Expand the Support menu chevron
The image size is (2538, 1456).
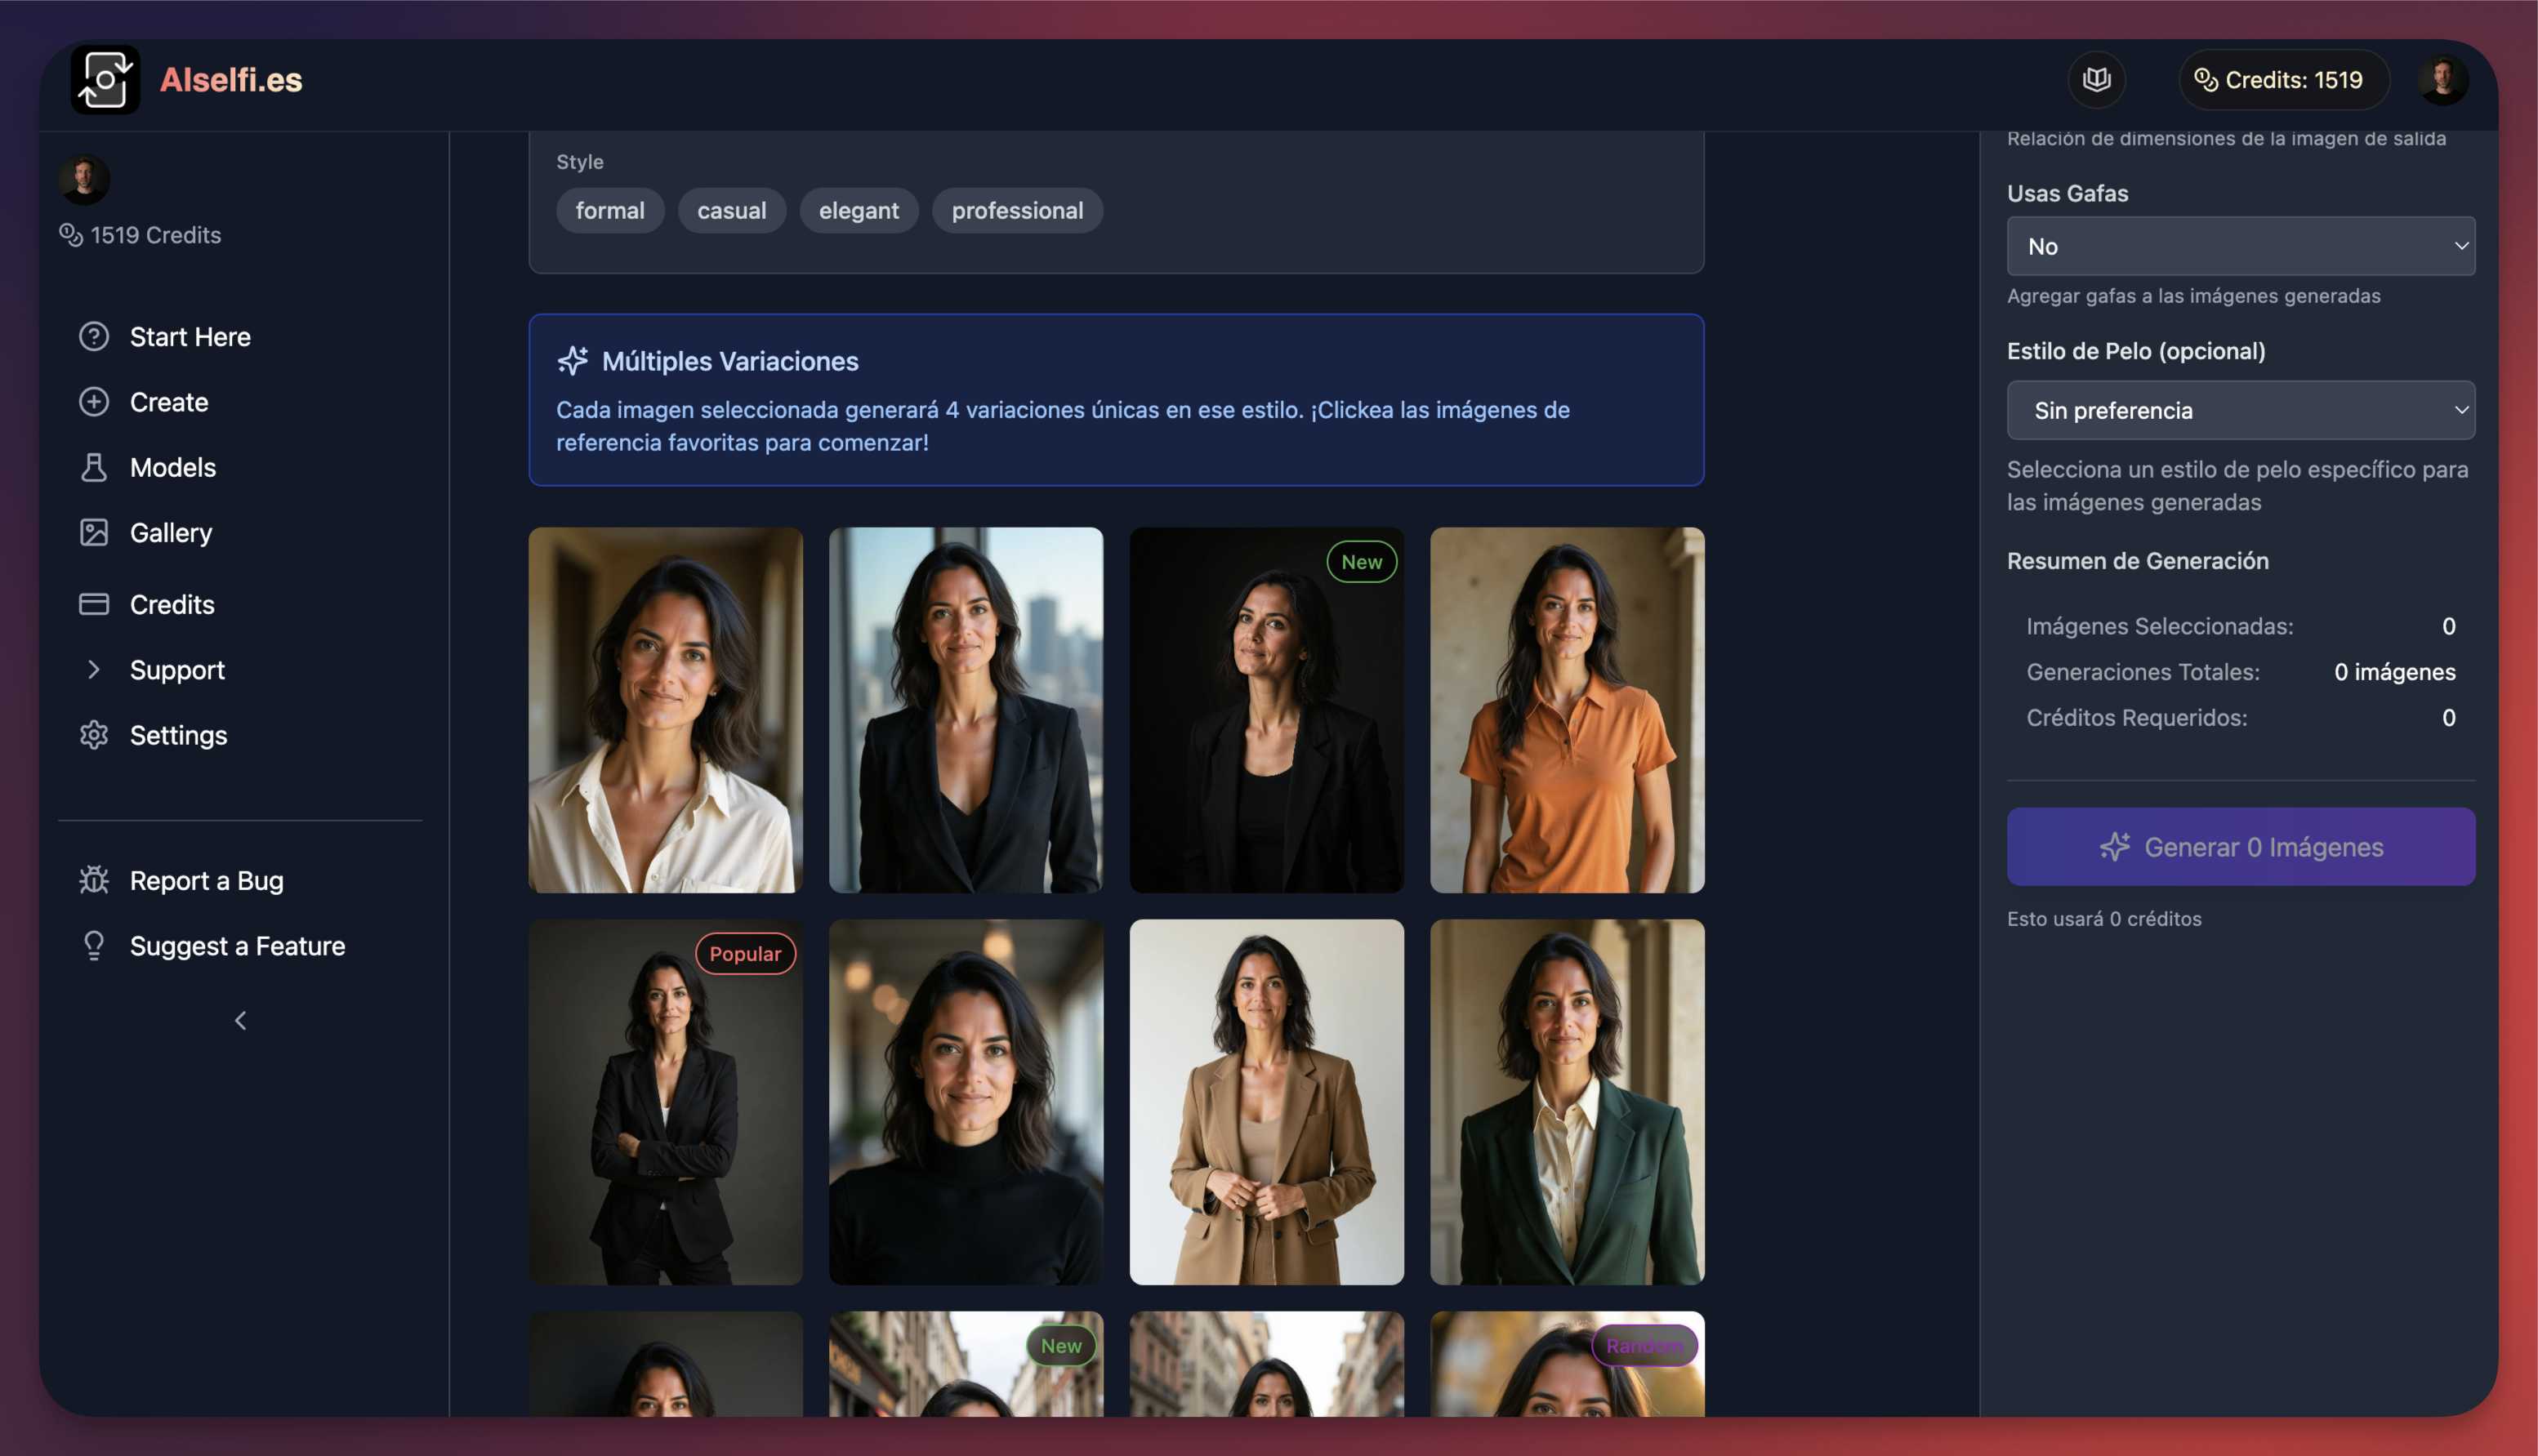[94, 670]
